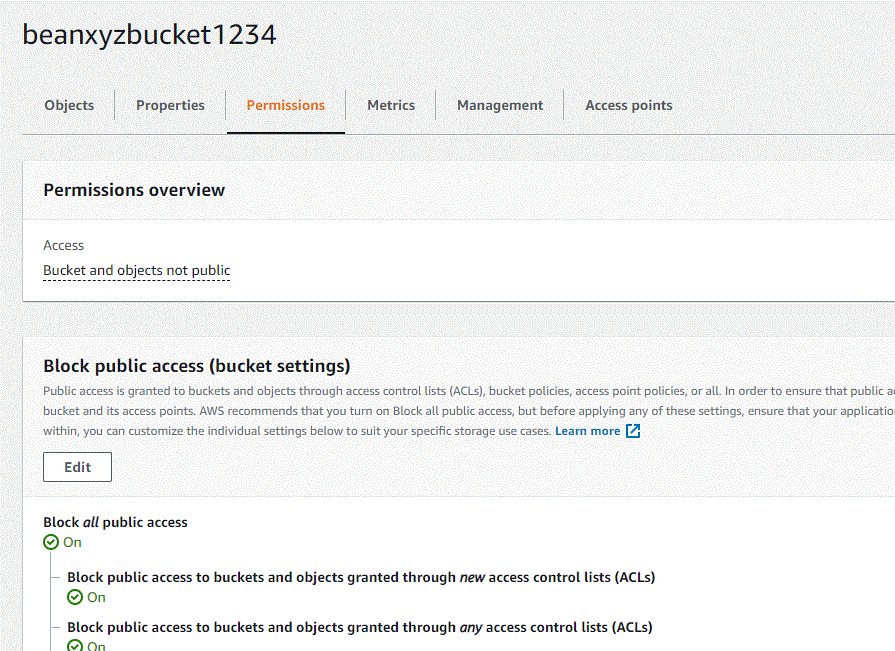The image size is (895, 651).
Task: Click the On status icon under the new ACLs setting
Action: [73, 596]
